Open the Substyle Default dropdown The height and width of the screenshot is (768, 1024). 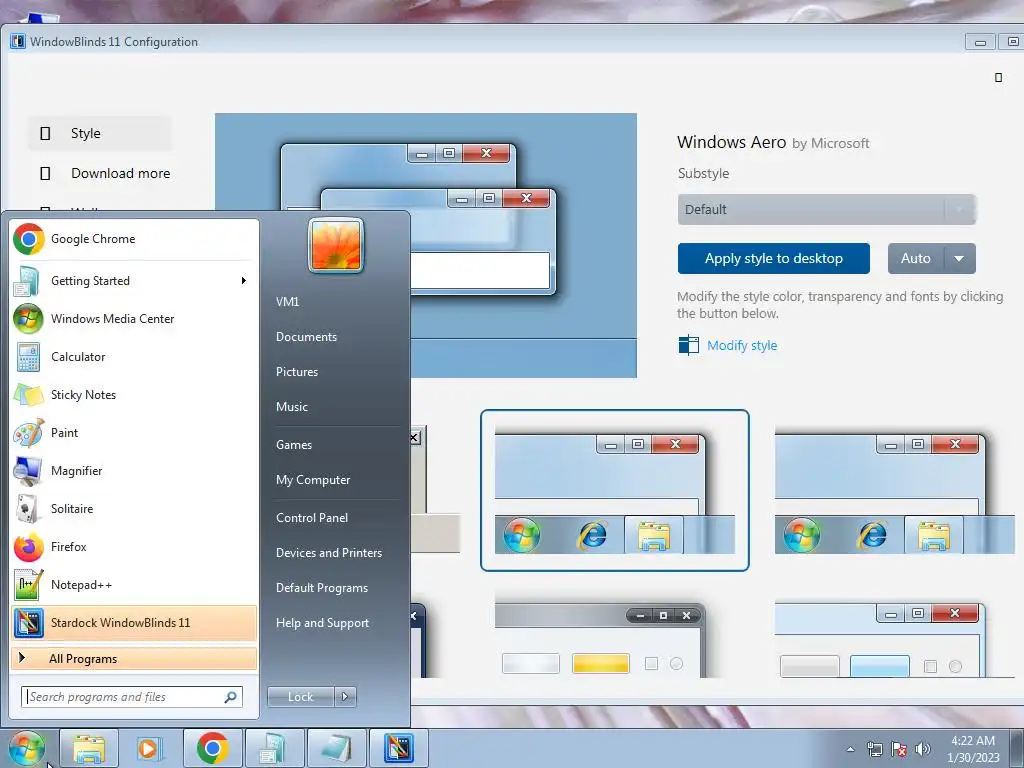(x=826, y=210)
